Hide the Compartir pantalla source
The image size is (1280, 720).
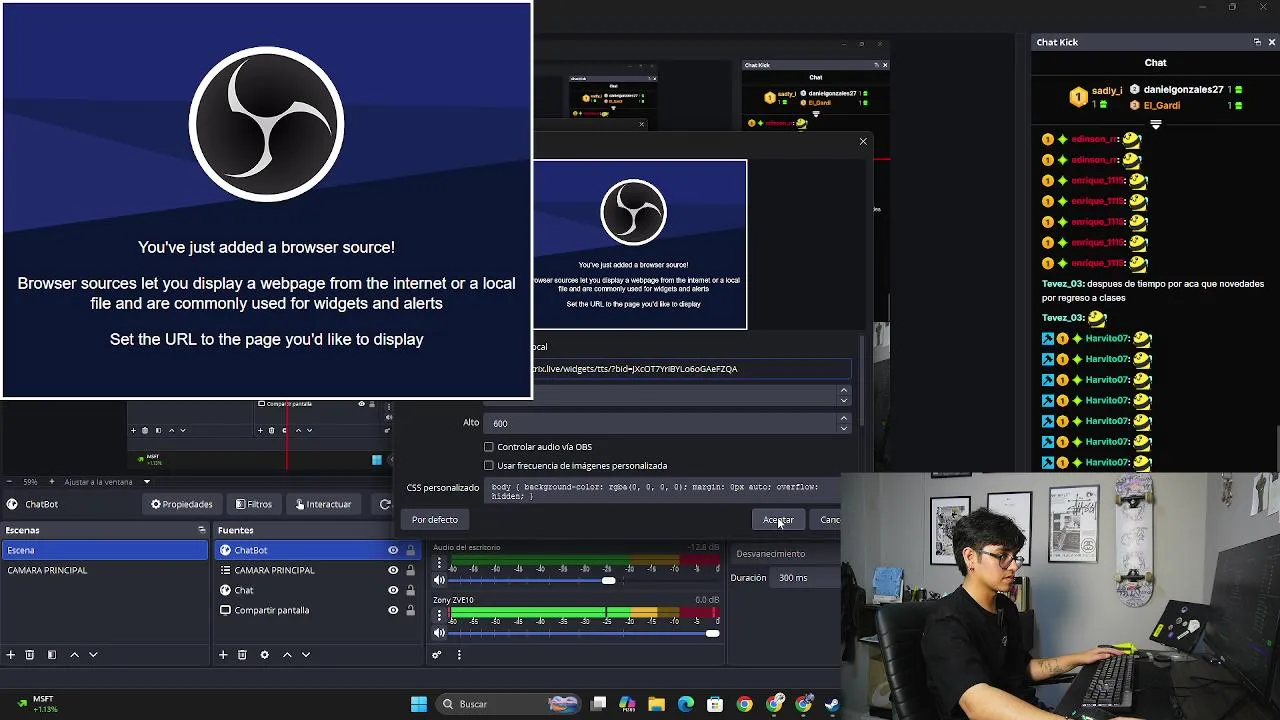[393, 610]
